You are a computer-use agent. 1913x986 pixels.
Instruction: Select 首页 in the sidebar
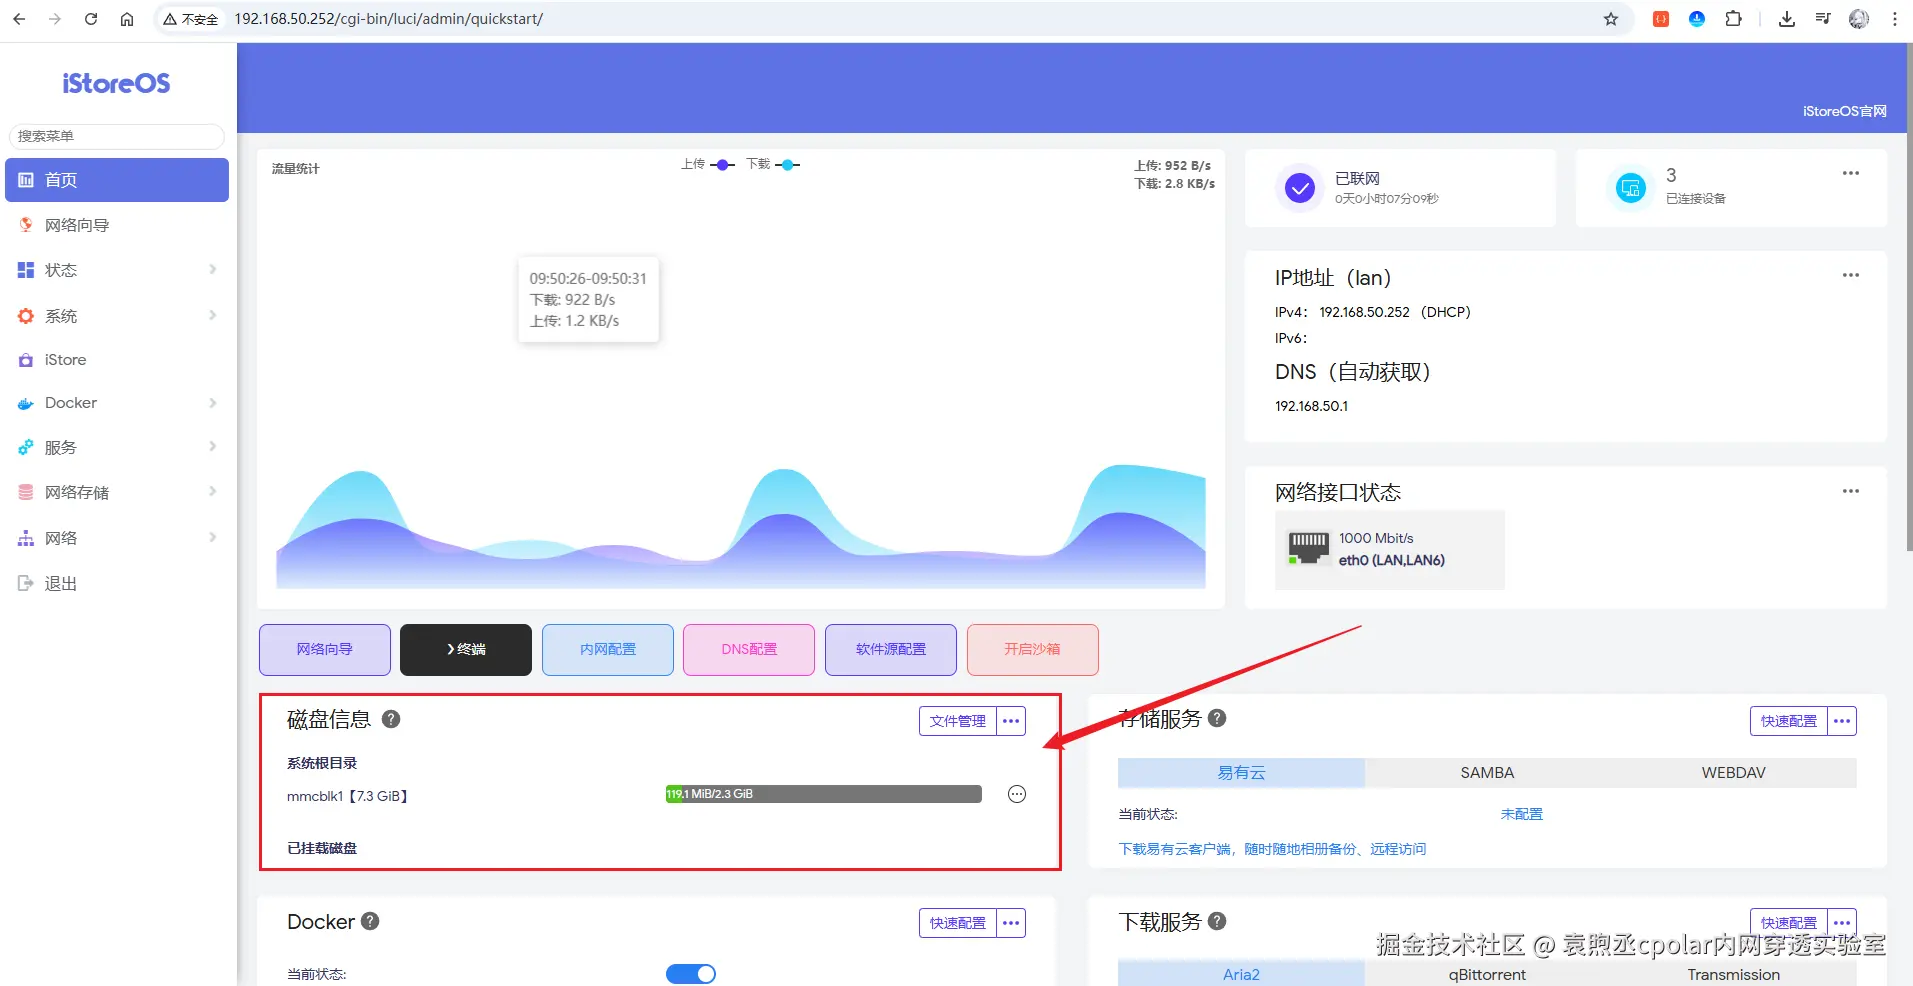[117, 180]
